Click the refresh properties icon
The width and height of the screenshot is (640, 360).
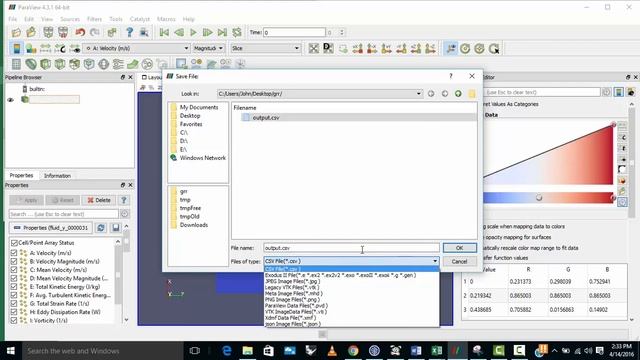point(101,228)
